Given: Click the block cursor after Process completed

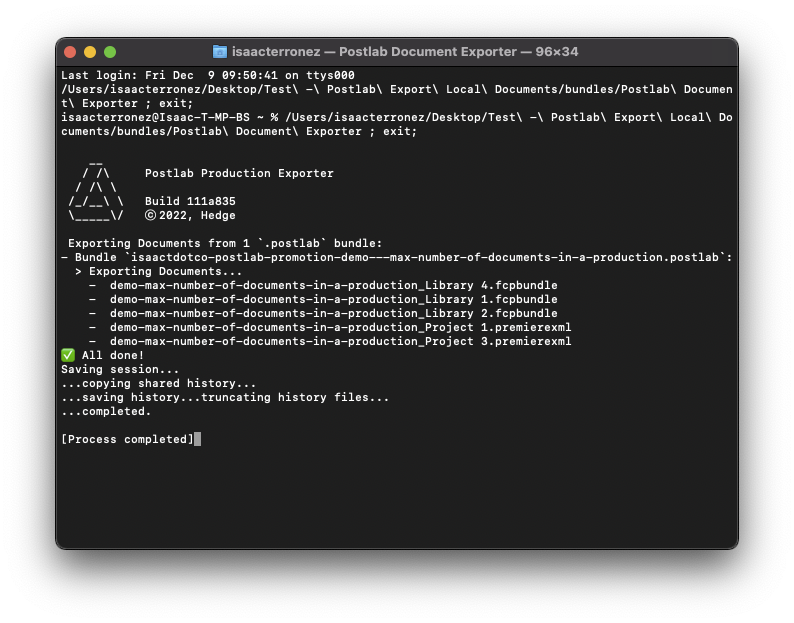Looking at the screenshot, I should click(198, 439).
